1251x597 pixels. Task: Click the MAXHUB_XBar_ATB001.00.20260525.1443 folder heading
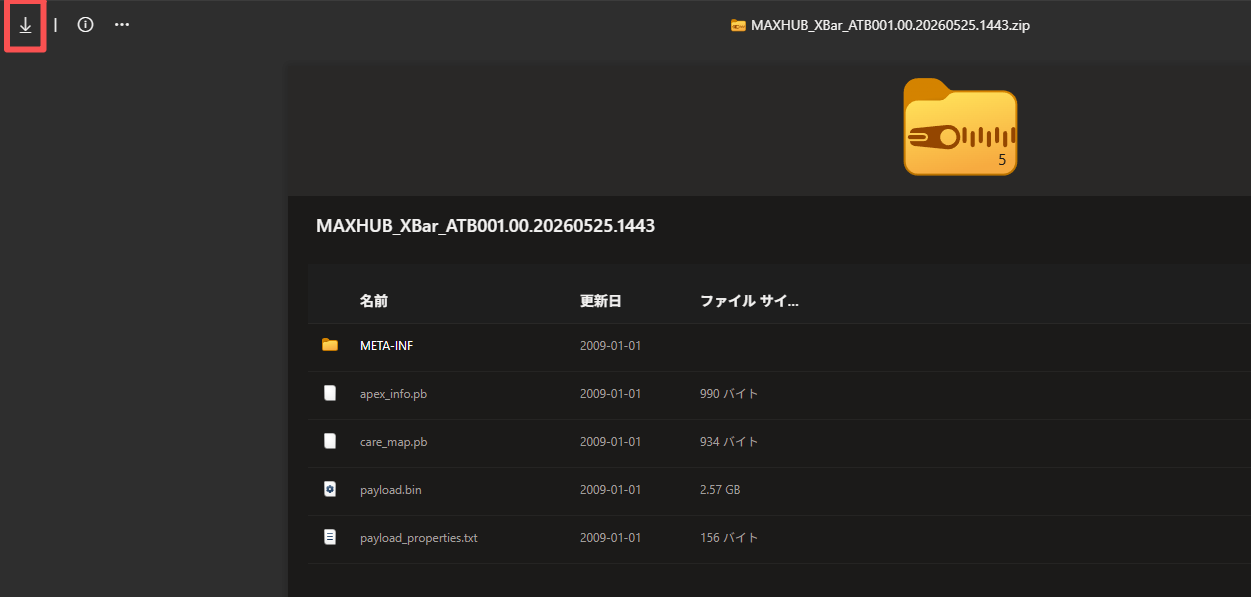pyautogui.click(x=485, y=226)
